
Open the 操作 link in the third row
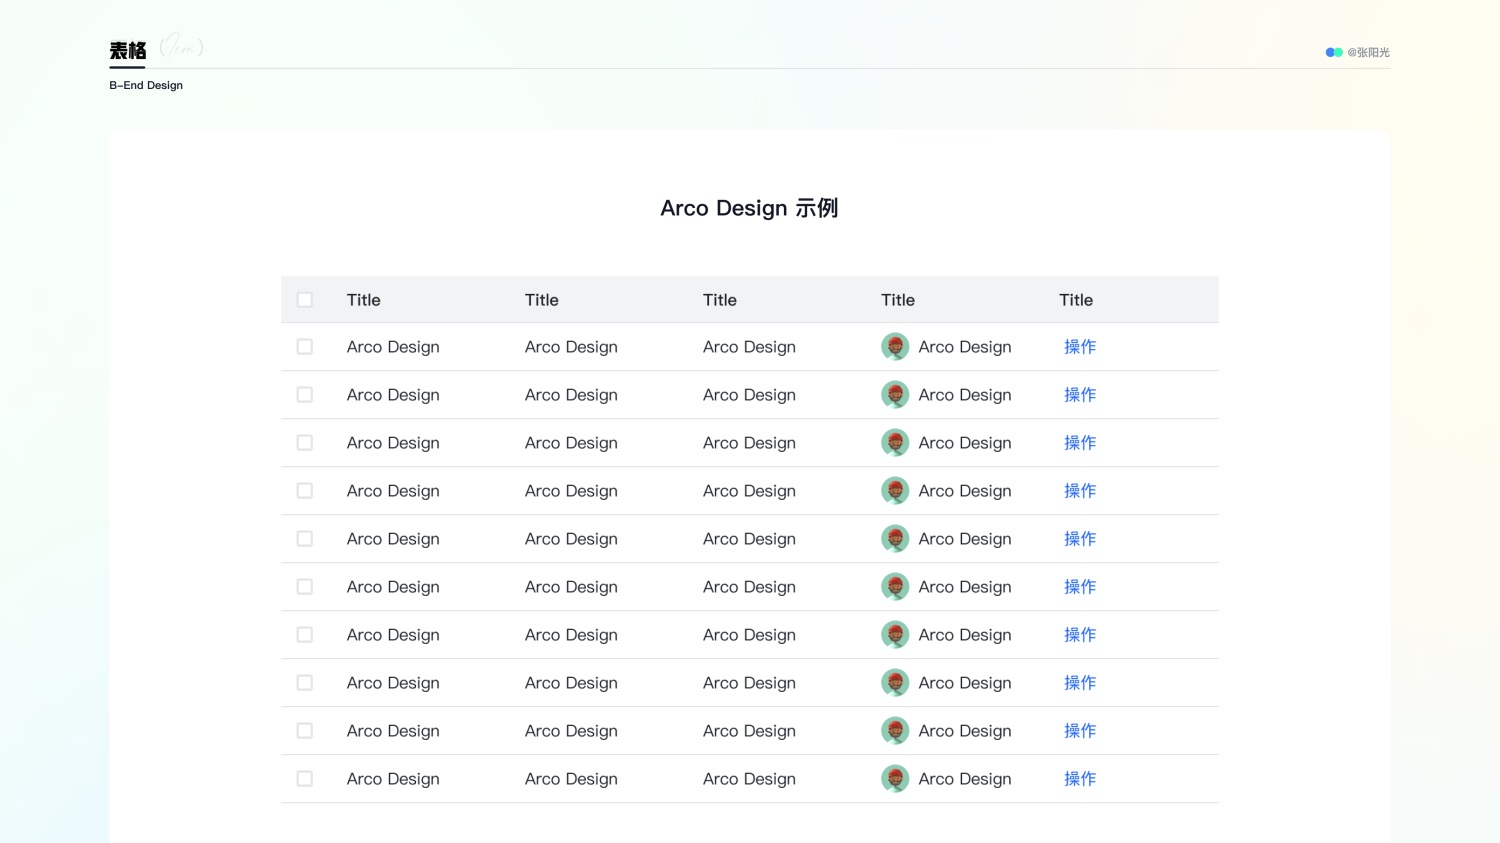point(1080,443)
